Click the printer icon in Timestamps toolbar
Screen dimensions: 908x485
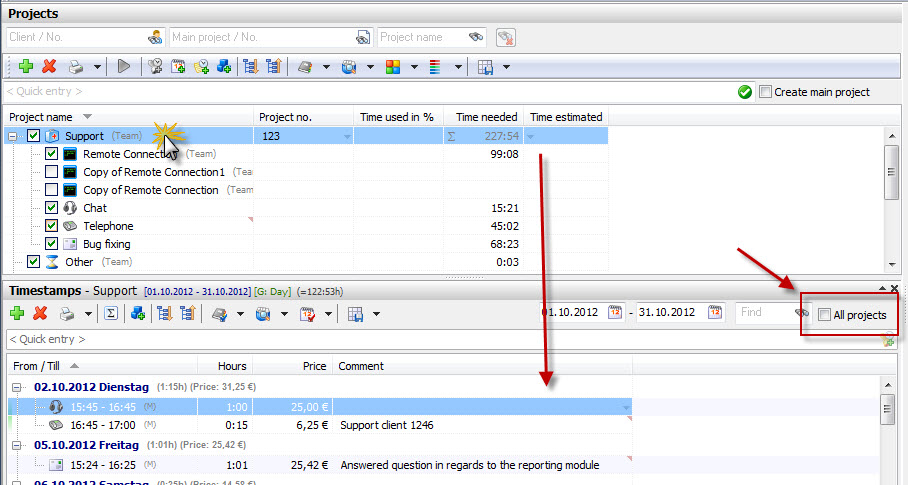click(67, 314)
